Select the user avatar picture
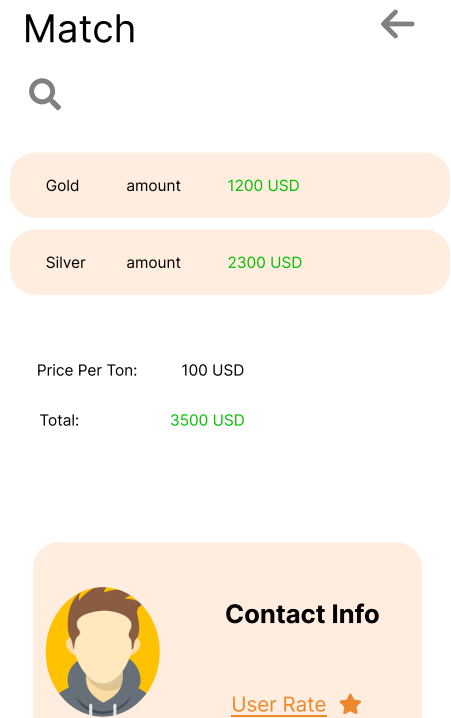 click(x=103, y=652)
